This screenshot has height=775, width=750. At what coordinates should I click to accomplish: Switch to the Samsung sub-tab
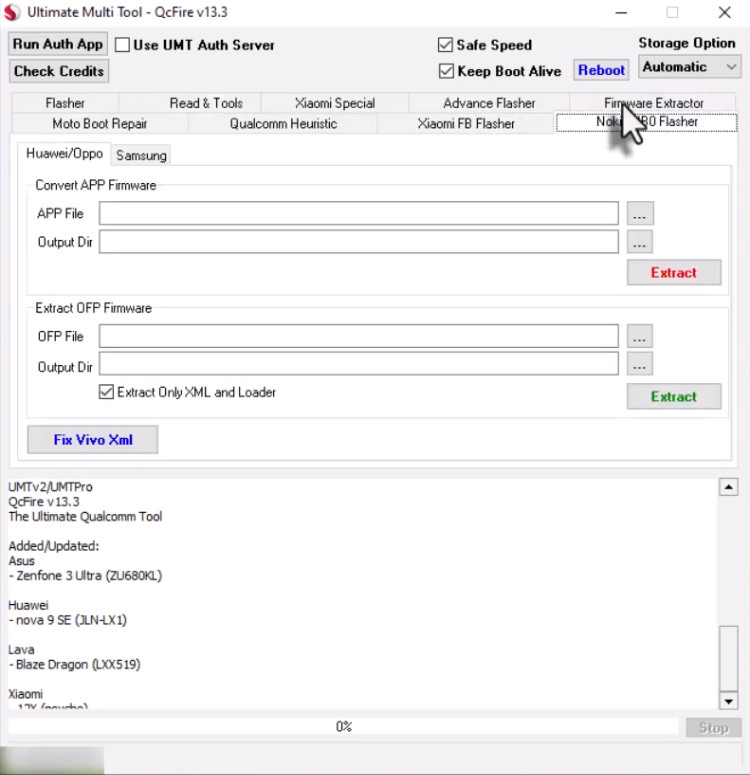pyautogui.click(x=141, y=155)
